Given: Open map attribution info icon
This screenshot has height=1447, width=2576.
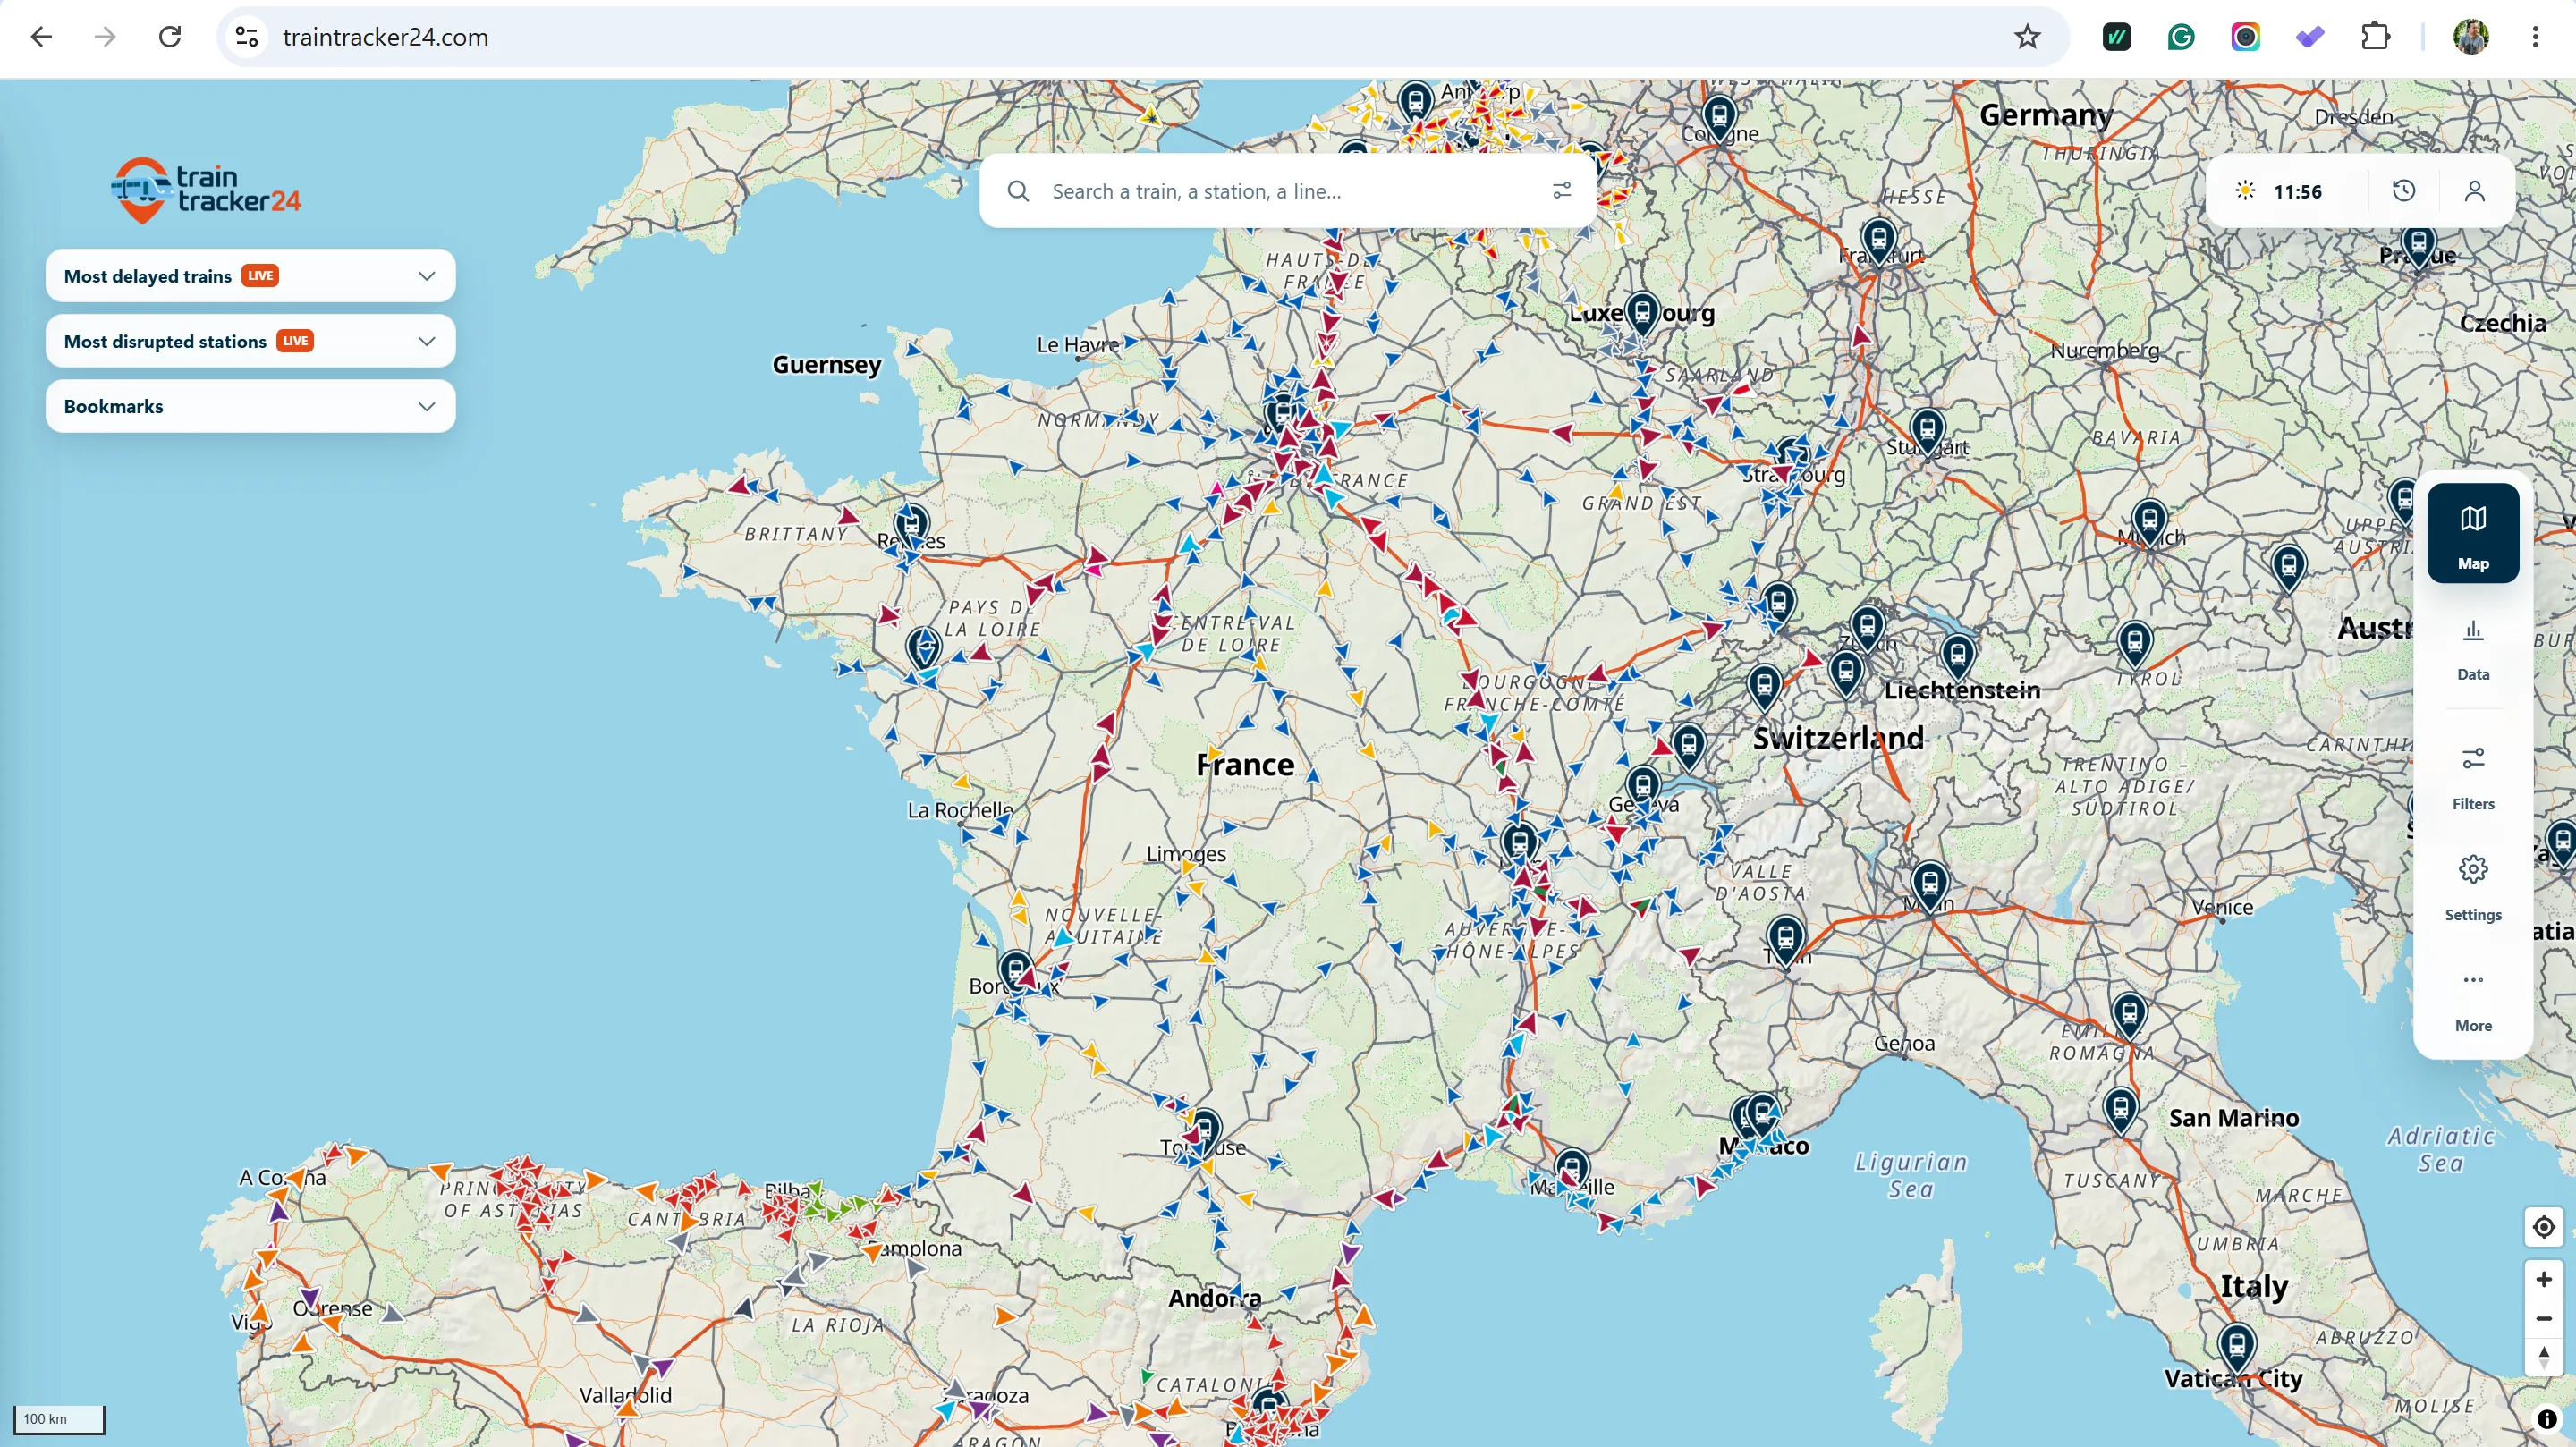Looking at the screenshot, I should (2547, 1419).
